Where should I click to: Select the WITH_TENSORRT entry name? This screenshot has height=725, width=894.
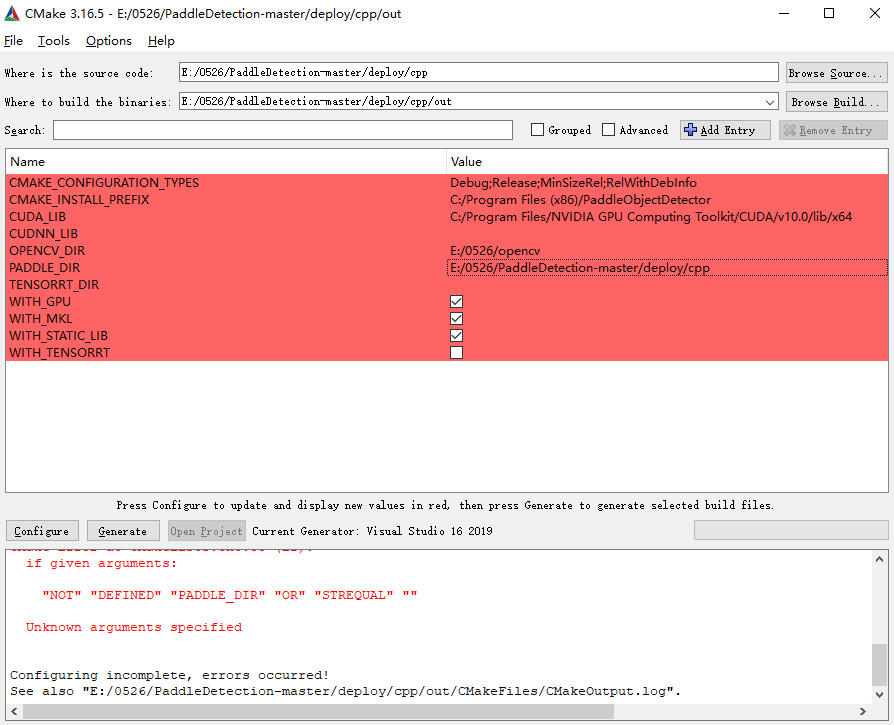coord(59,353)
